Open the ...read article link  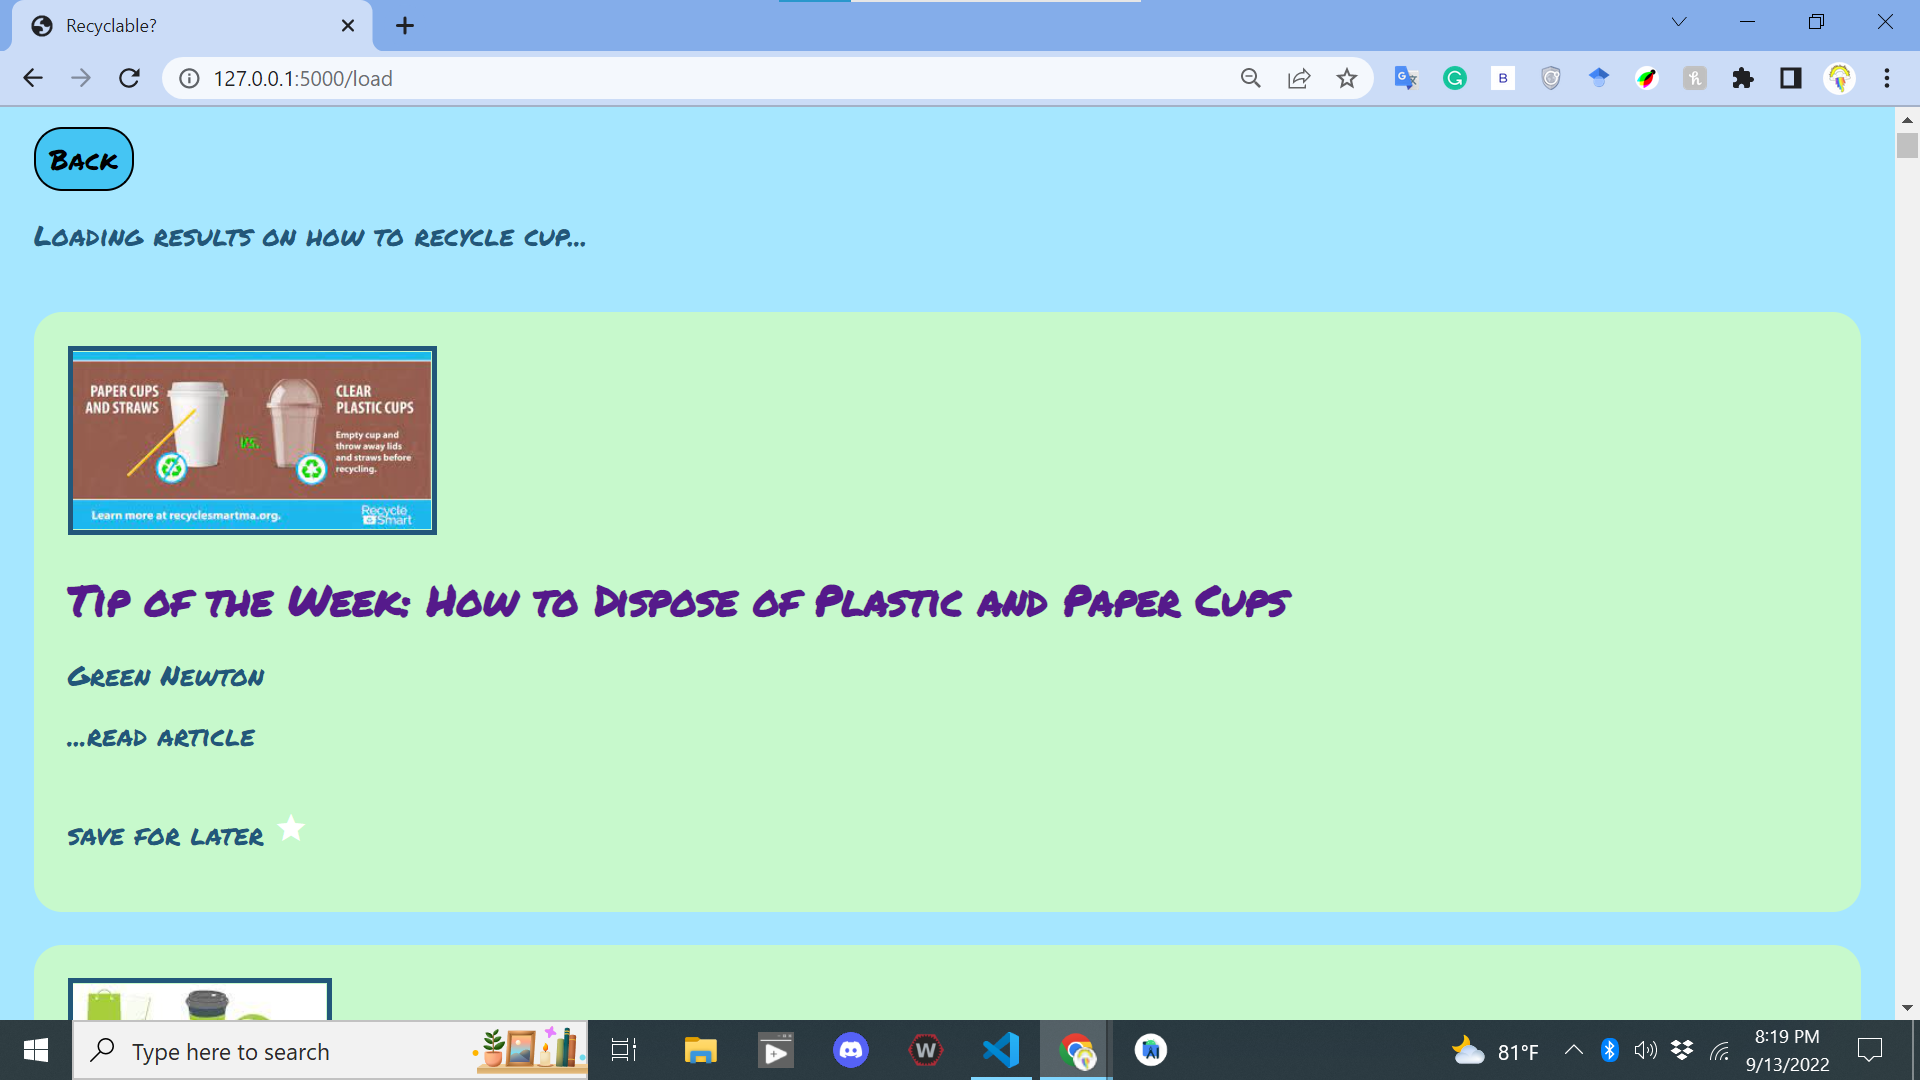[161, 738]
